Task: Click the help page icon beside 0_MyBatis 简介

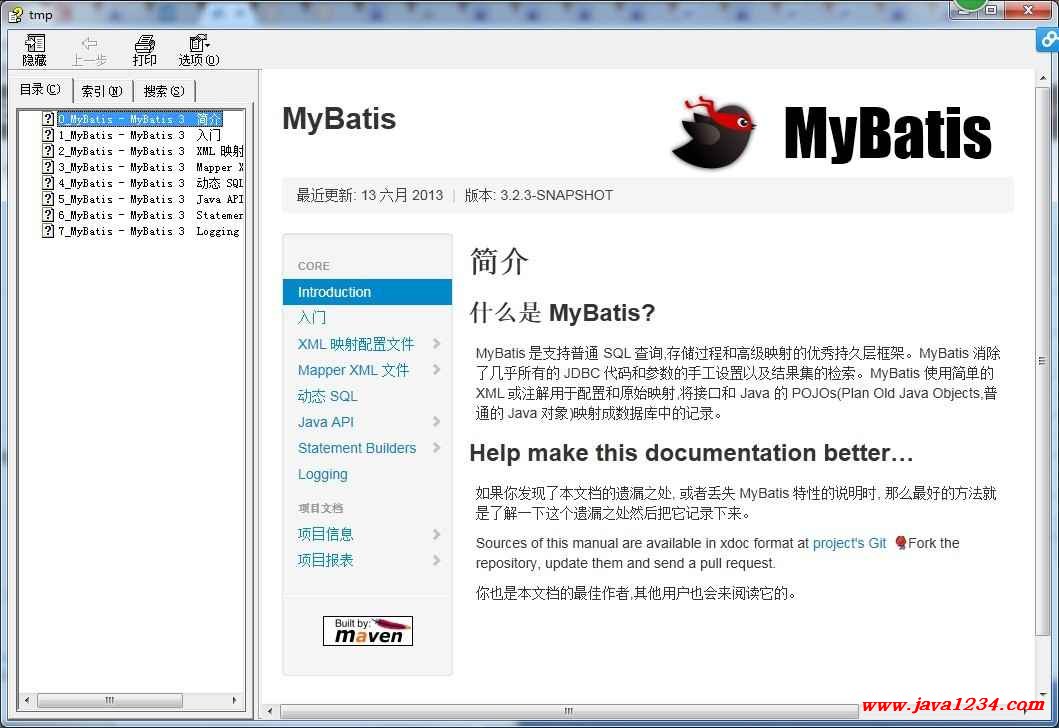Action: [48, 119]
